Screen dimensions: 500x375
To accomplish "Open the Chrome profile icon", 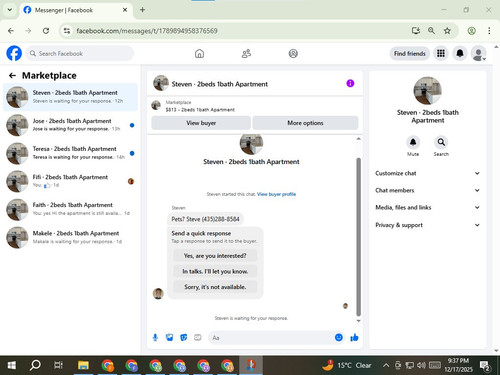I will tap(471, 31).
